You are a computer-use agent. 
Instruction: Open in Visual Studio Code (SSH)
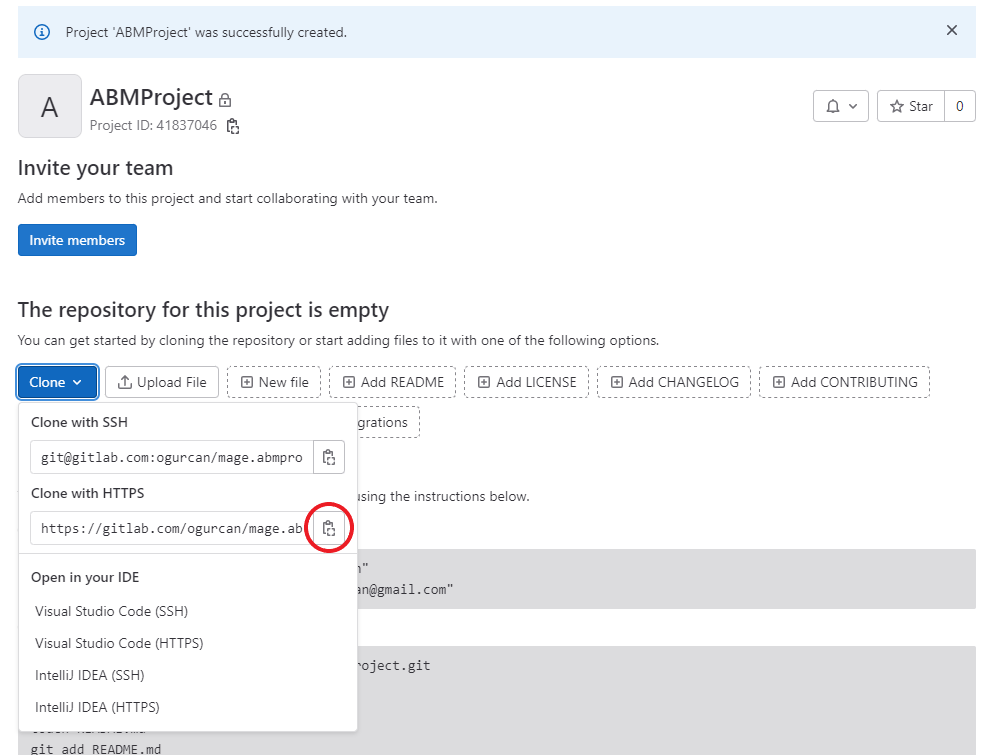pyautogui.click(x=112, y=611)
